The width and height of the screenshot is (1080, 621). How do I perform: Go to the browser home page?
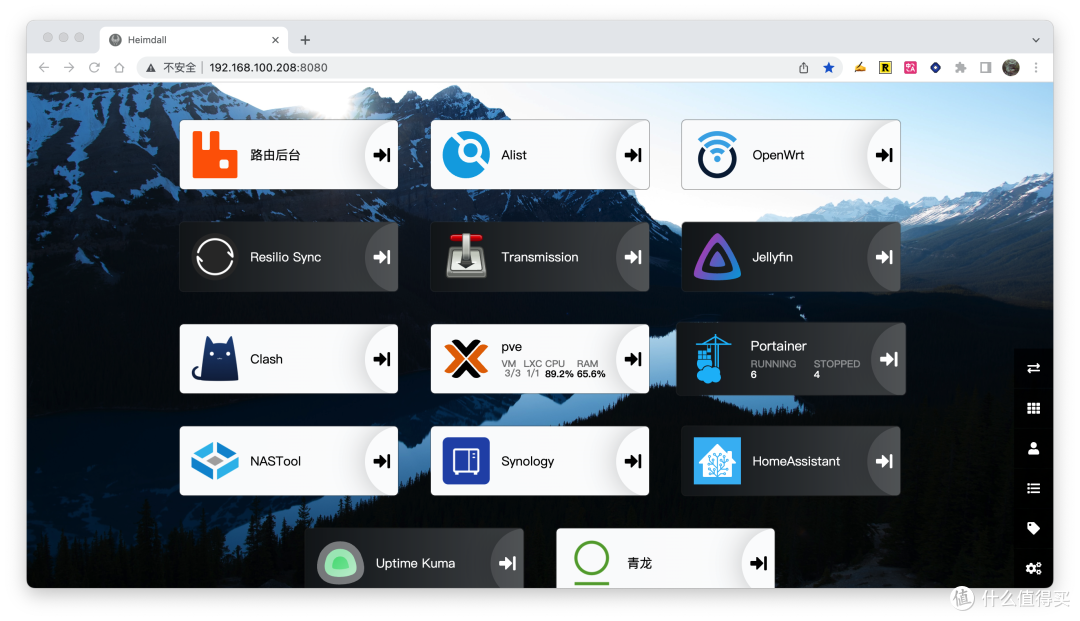(x=119, y=67)
